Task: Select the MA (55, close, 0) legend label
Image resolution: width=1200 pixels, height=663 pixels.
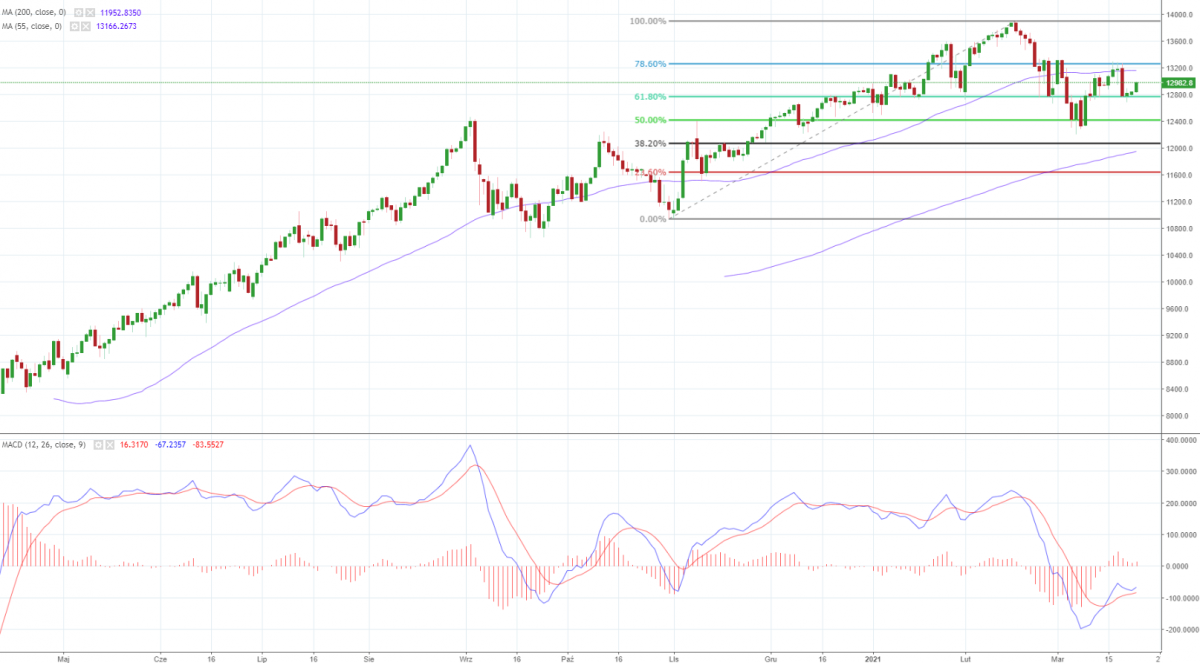Action: coord(32,26)
